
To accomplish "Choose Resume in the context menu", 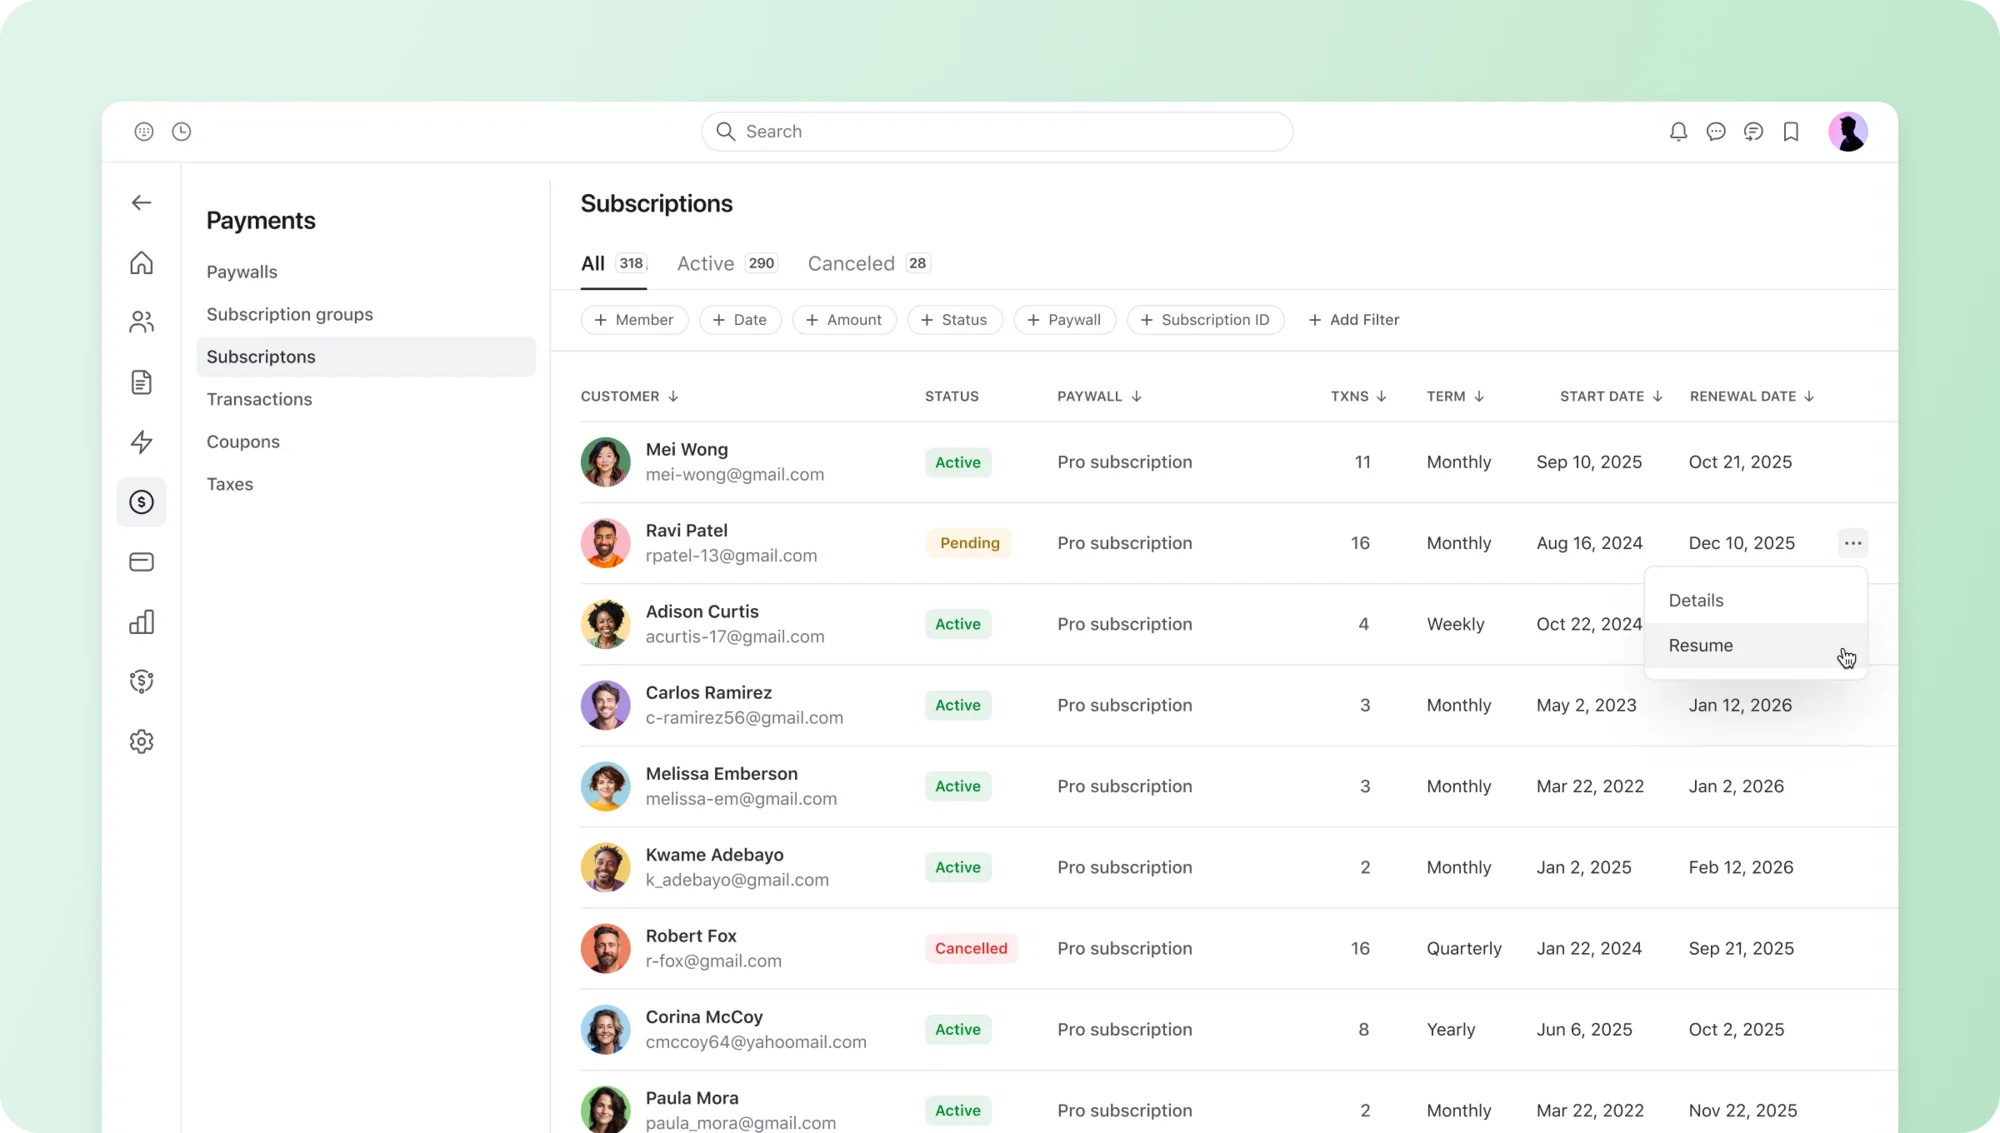I will click(x=1755, y=646).
